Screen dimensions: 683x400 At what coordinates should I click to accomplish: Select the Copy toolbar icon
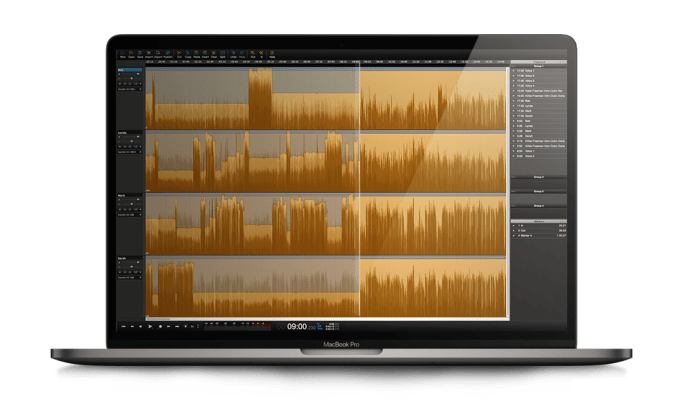coord(188,54)
